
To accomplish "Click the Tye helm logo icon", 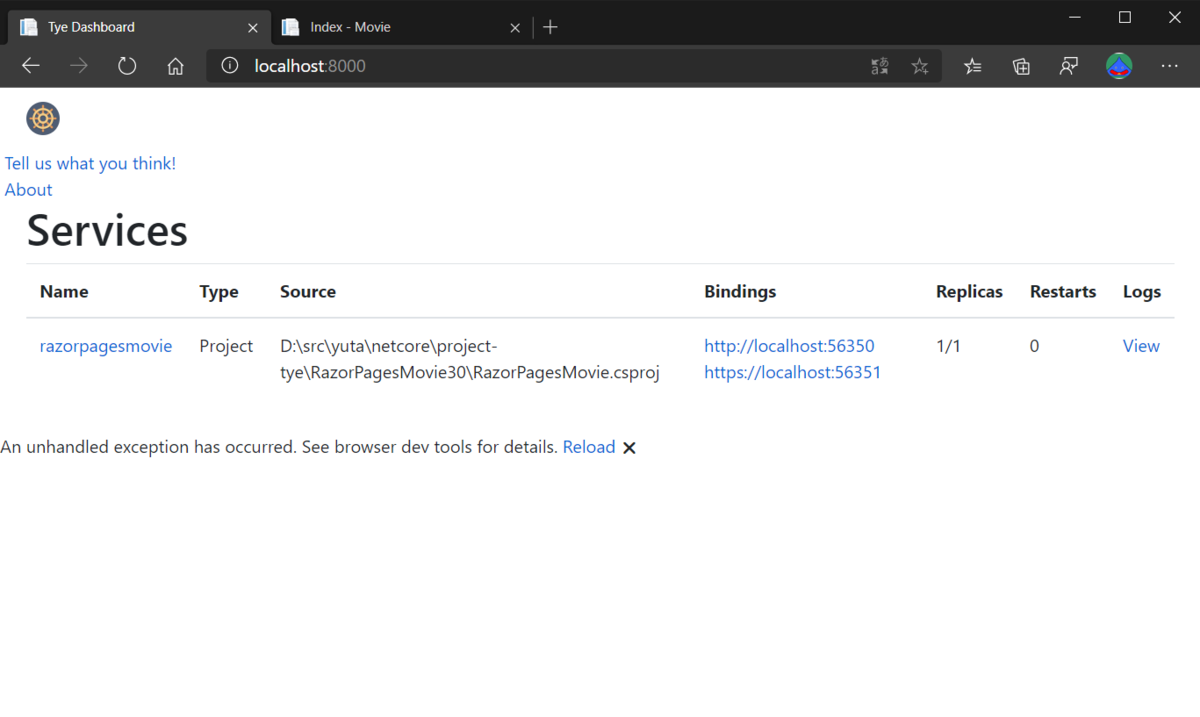I will (43, 118).
